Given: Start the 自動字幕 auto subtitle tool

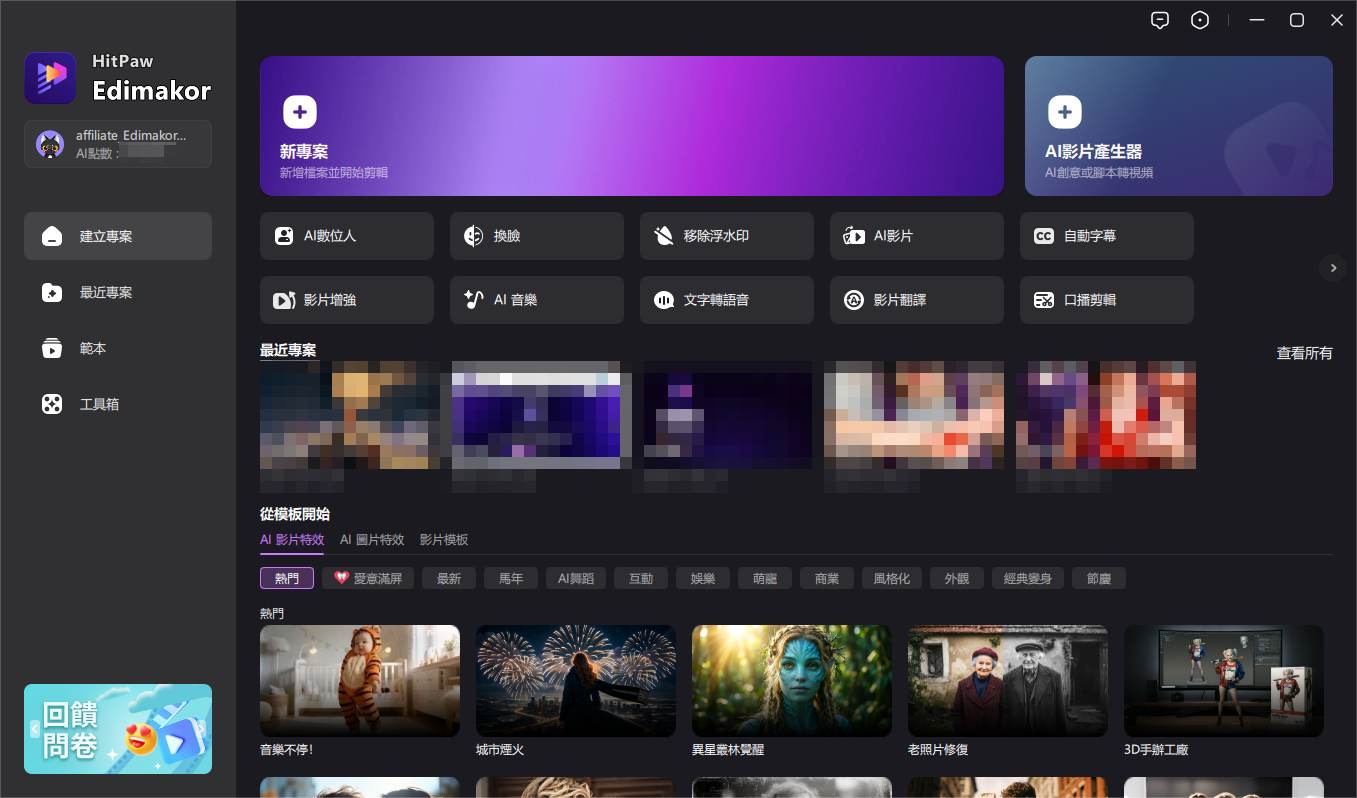Looking at the screenshot, I should click(x=1106, y=236).
